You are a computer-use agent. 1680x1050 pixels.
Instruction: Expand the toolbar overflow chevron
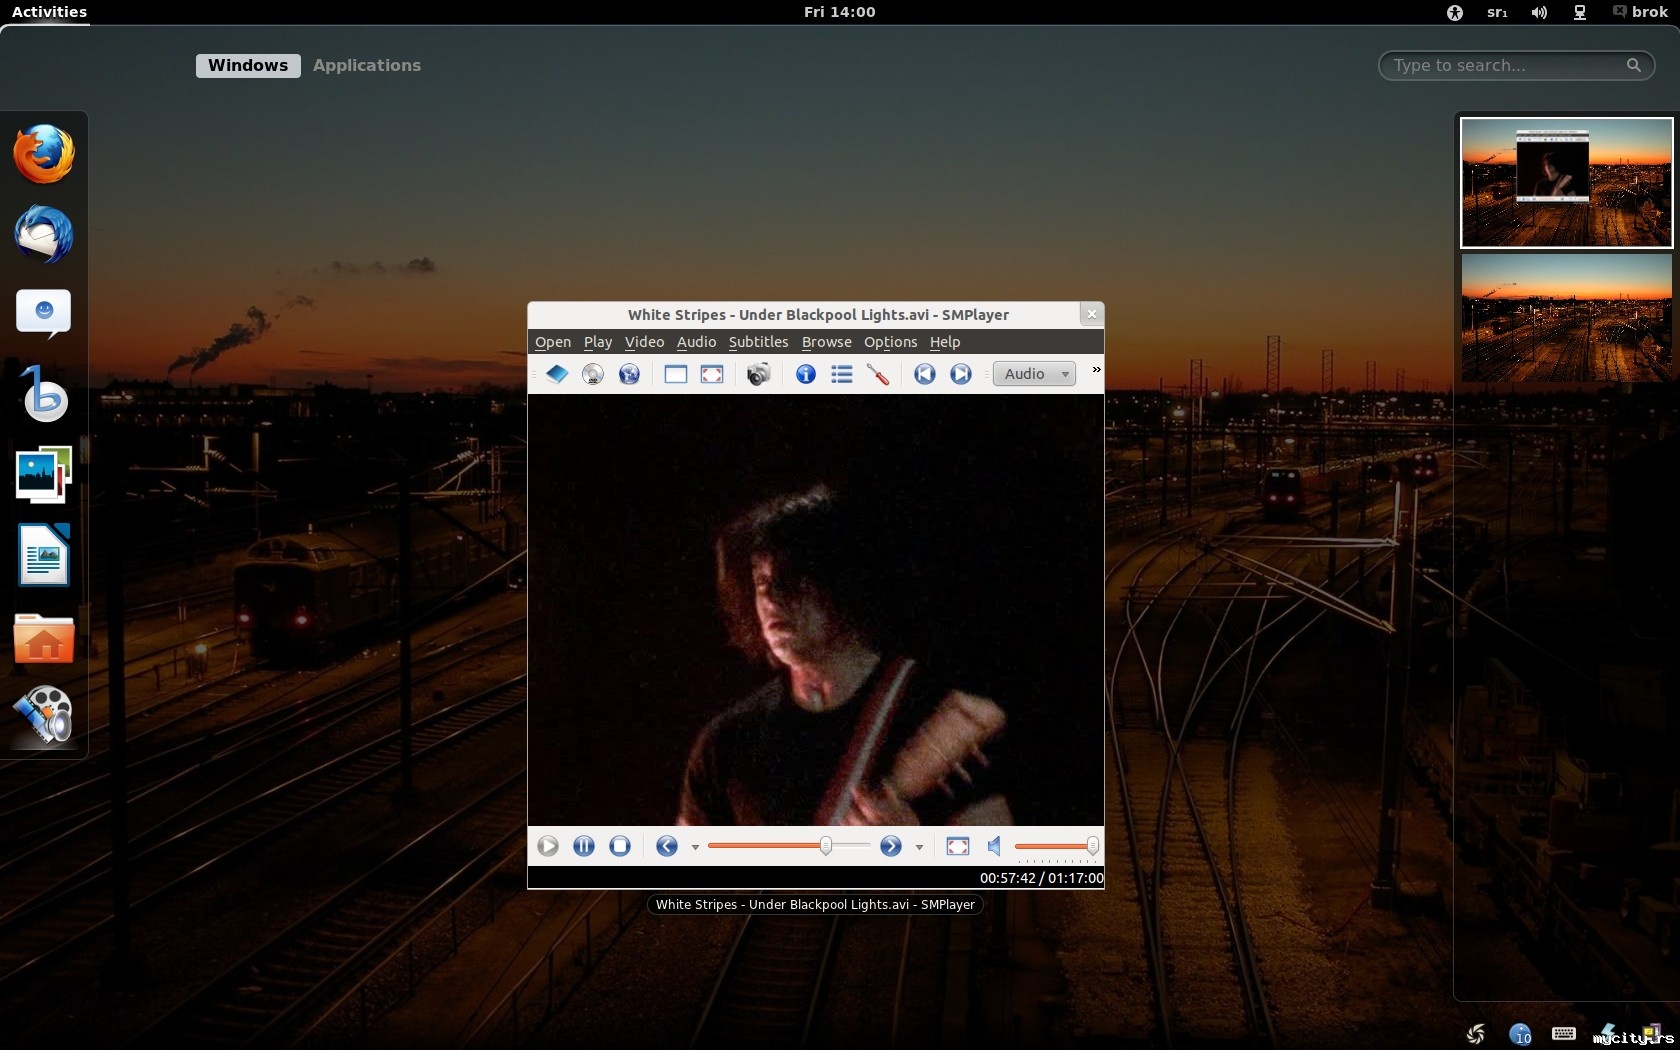coord(1096,370)
